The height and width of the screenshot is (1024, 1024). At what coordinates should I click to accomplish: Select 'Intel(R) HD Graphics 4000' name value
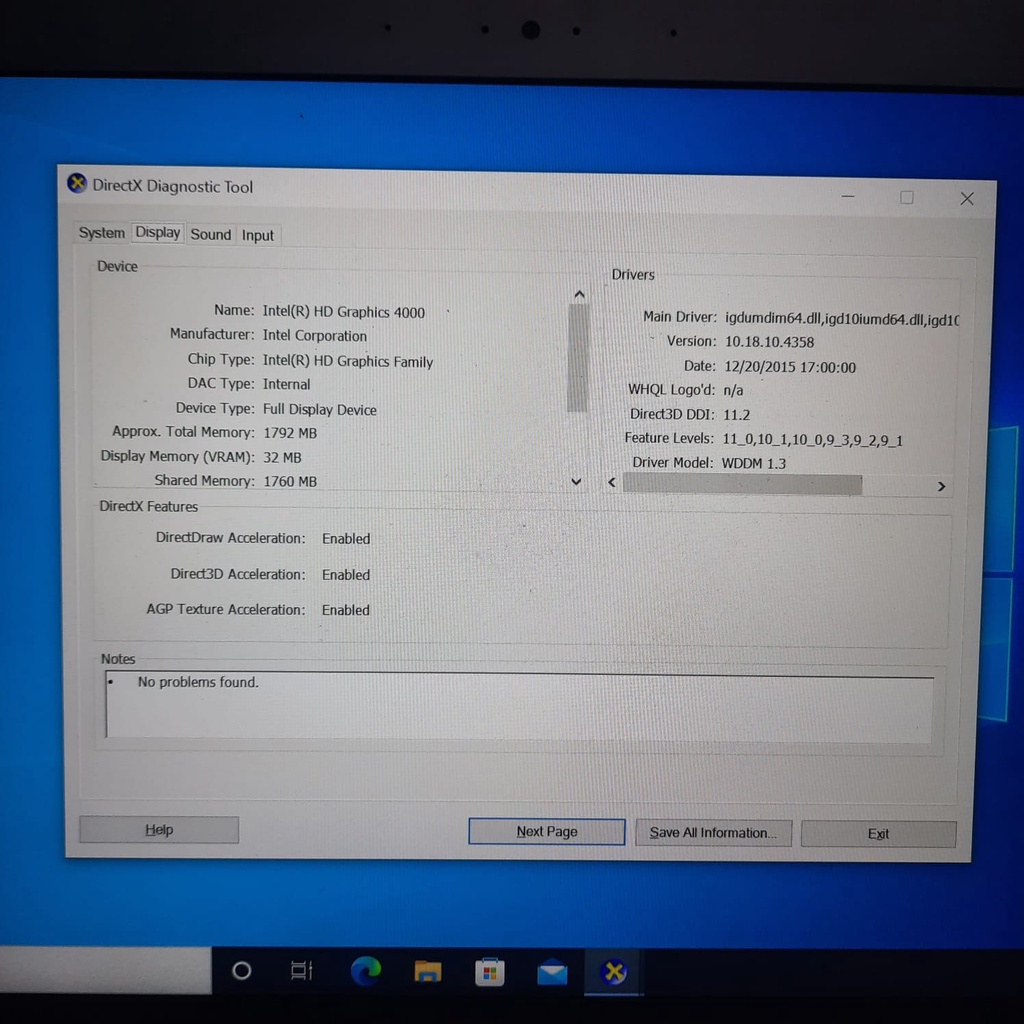tap(344, 312)
